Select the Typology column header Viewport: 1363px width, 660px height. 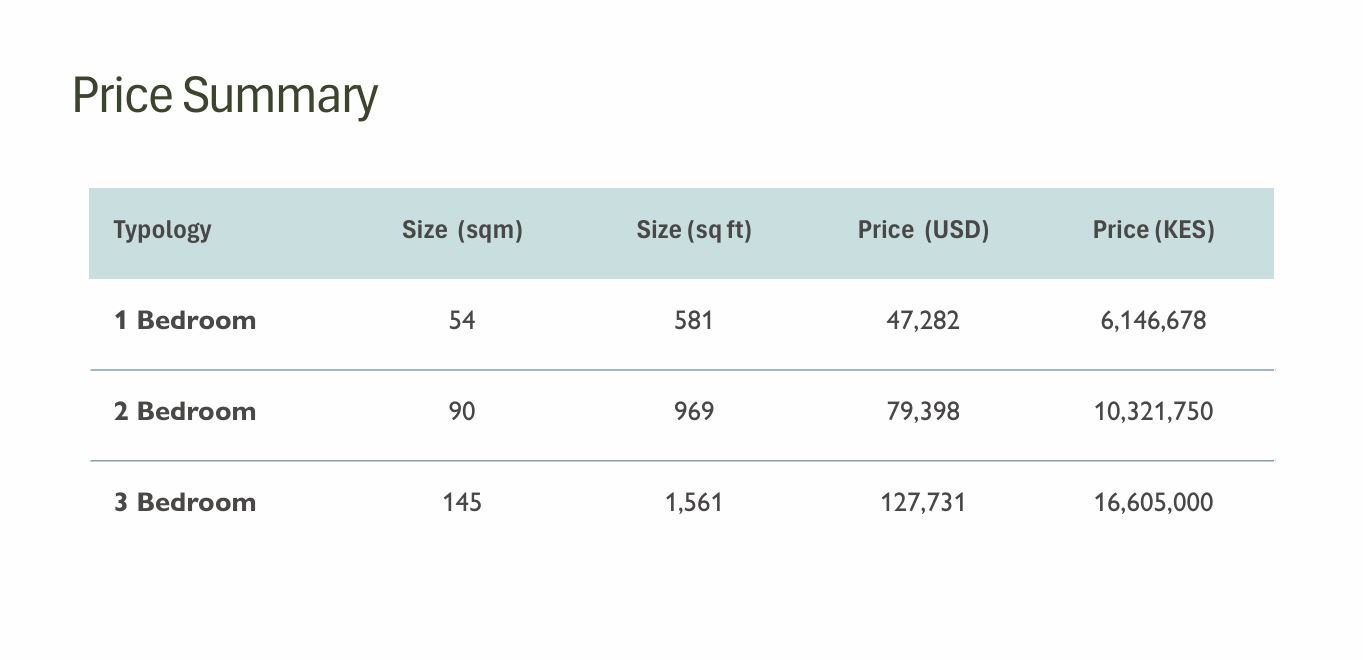[x=162, y=230]
